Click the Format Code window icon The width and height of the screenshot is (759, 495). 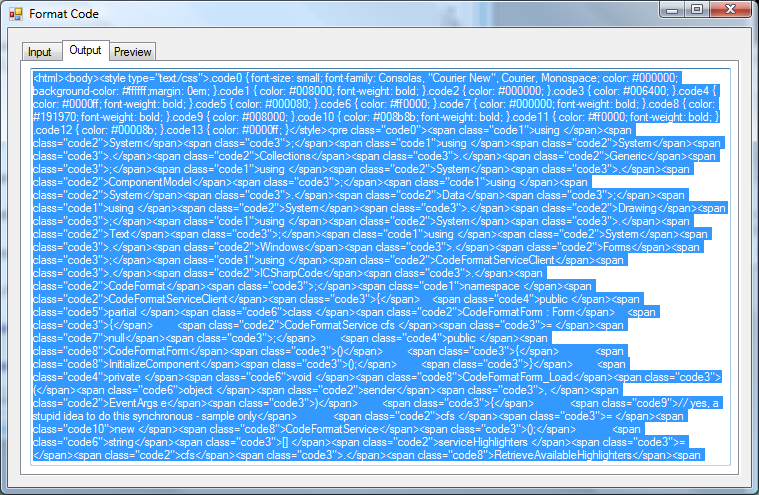(15, 15)
